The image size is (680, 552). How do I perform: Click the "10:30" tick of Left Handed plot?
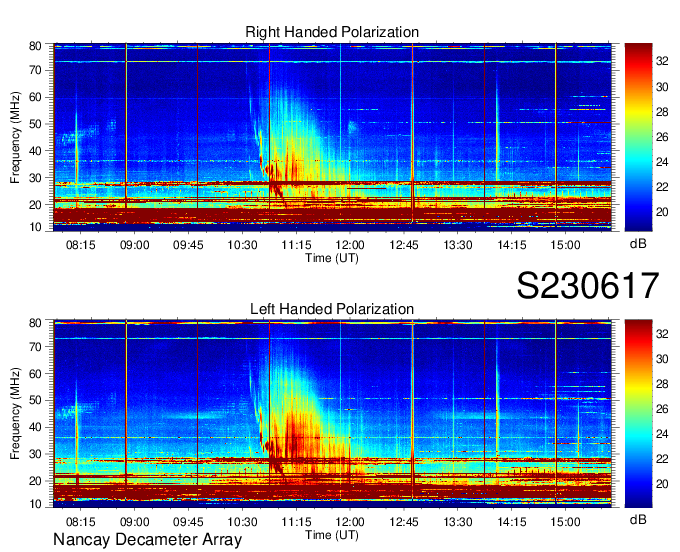pyautogui.click(x=242, y=522)
